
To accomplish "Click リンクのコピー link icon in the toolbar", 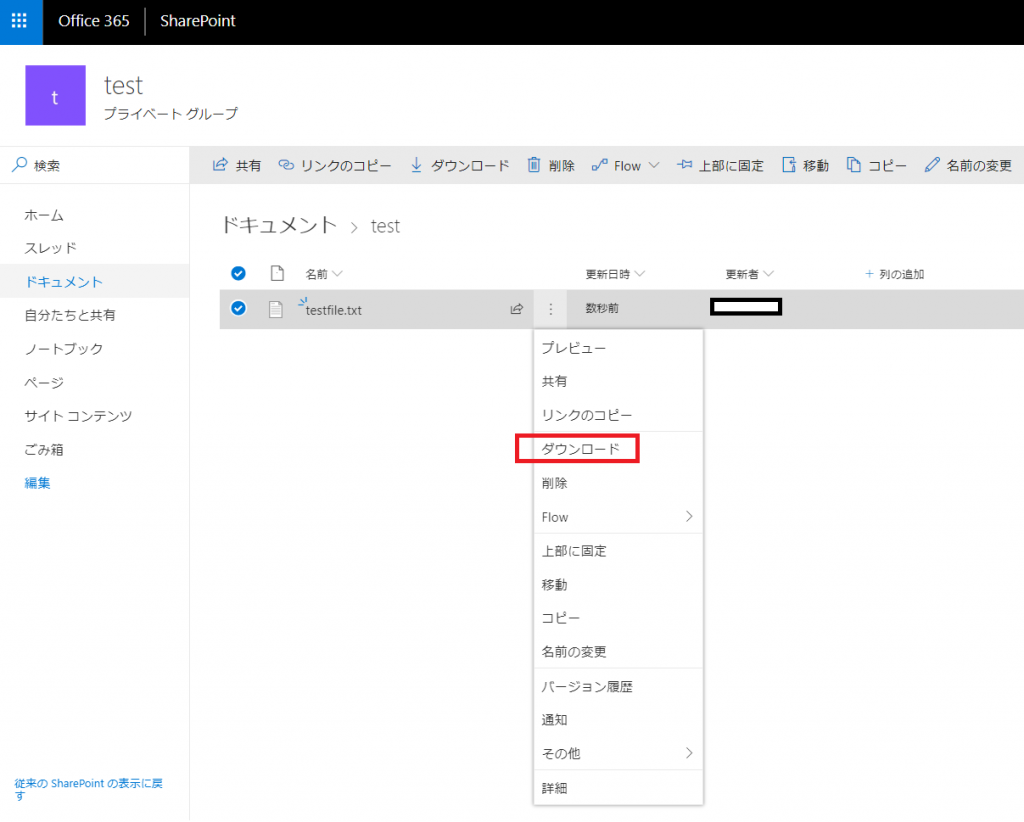I will click(285, 165).
